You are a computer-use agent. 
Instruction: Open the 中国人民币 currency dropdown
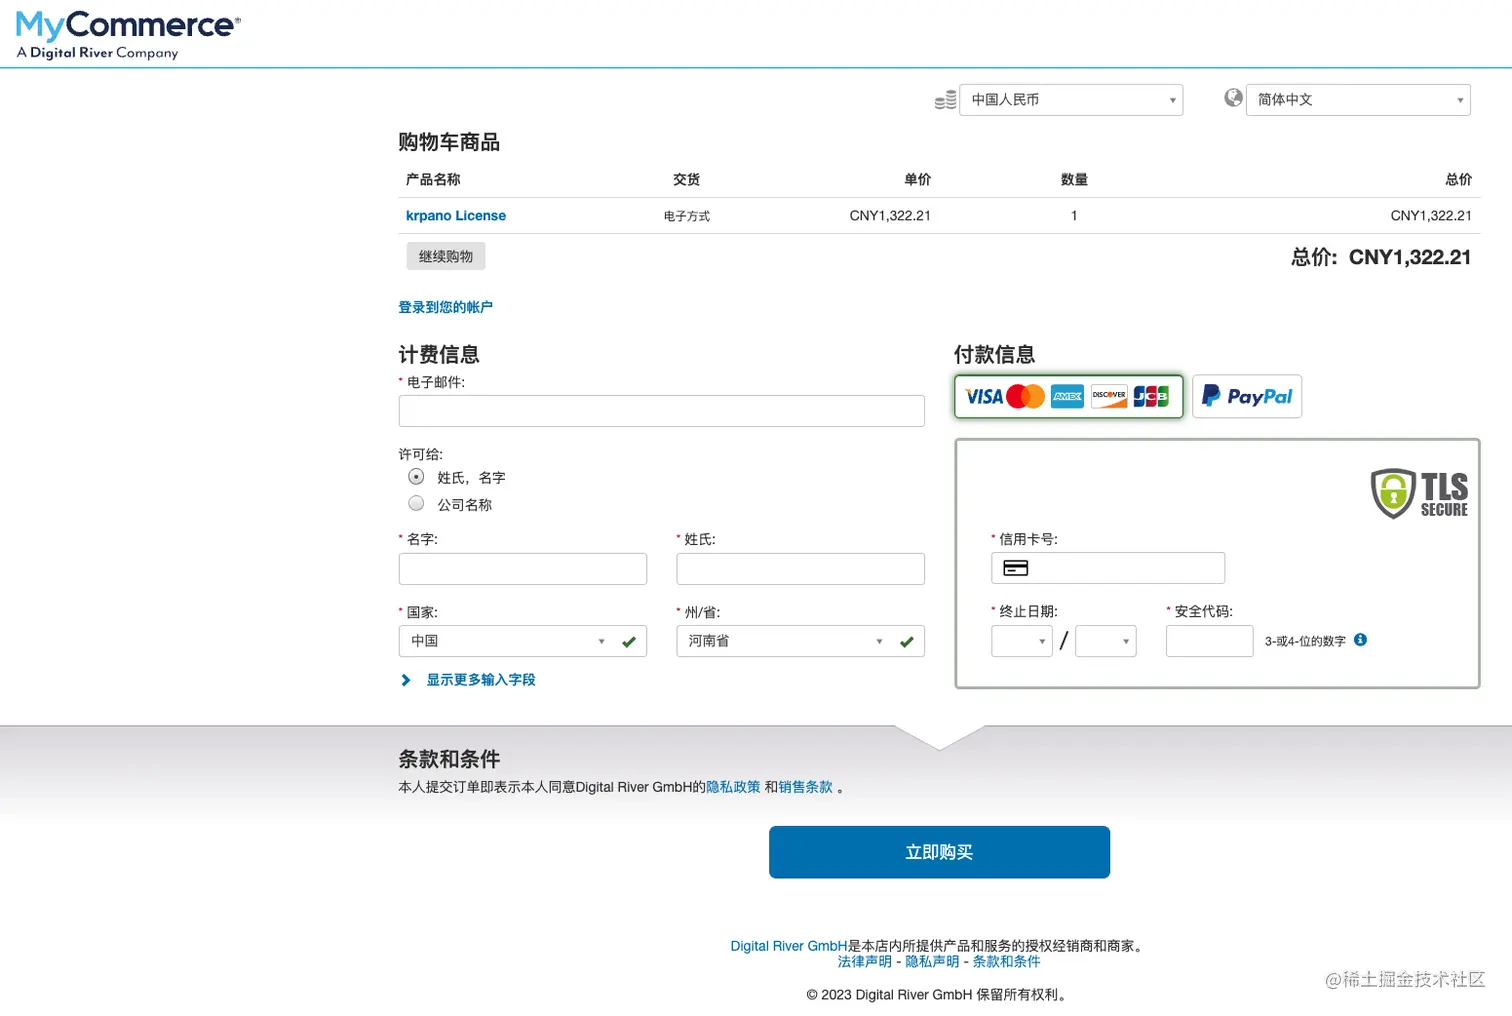pyautogui.click(x=1071, y=100)
